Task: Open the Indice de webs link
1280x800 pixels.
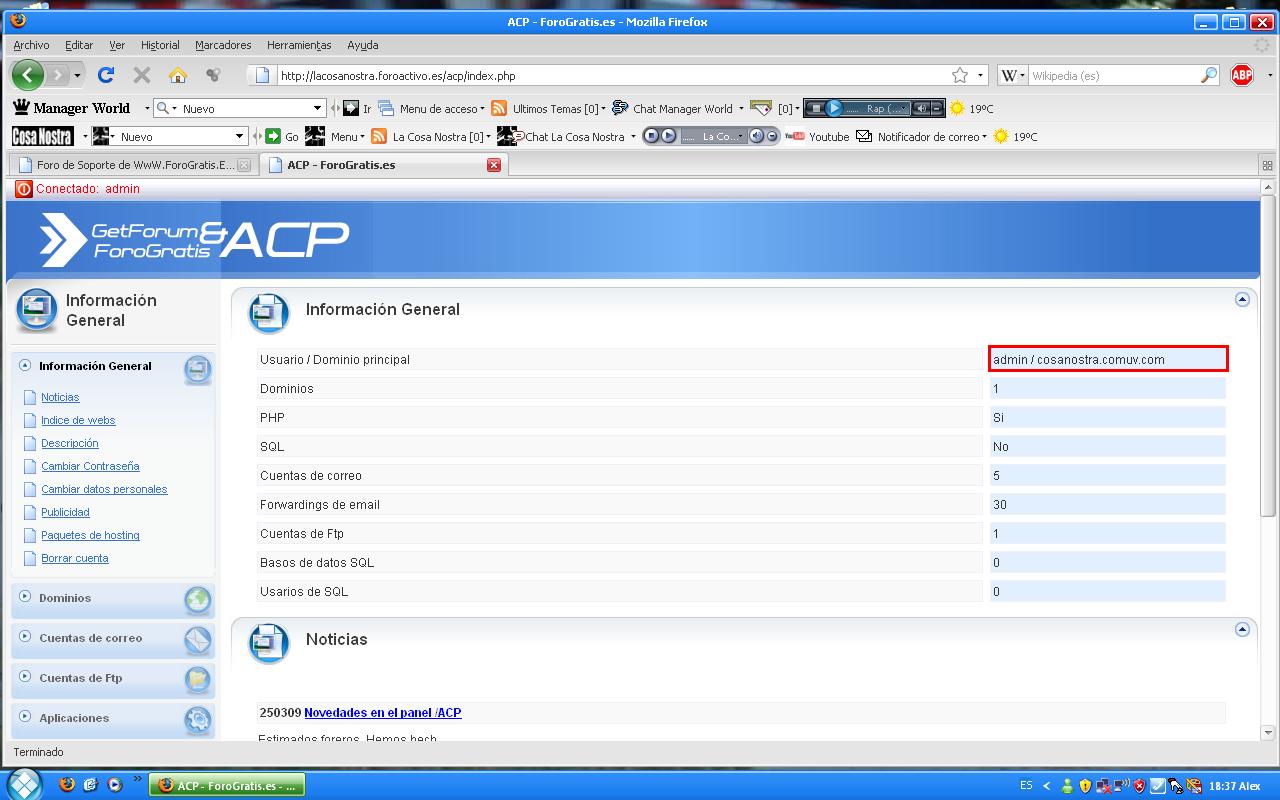Action: tap(78, 420)
